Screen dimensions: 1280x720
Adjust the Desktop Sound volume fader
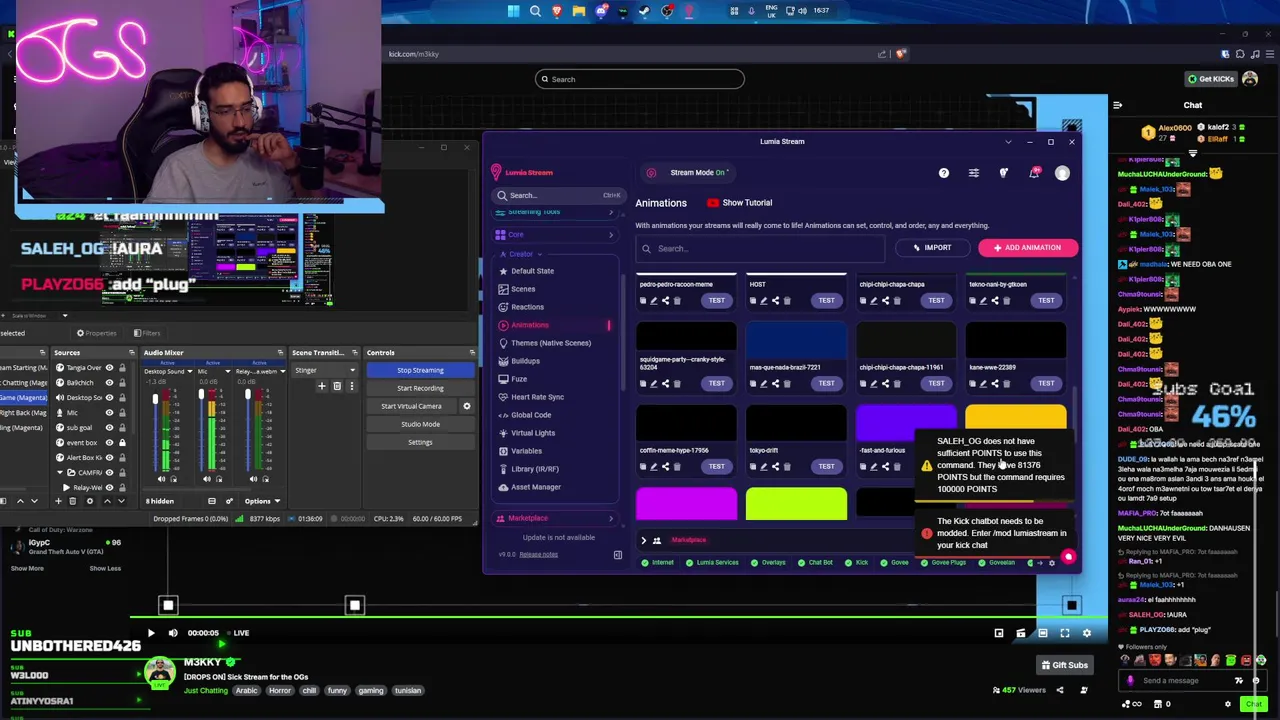pyautogui.click(x=155, y=400)
